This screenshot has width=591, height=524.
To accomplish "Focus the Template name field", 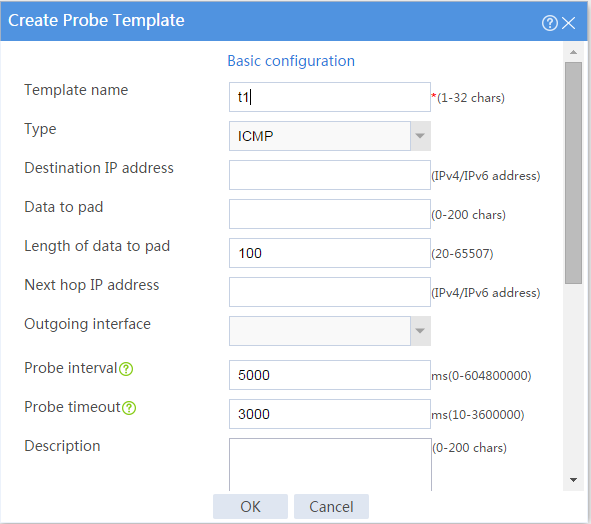I will [x=330, y=97].
